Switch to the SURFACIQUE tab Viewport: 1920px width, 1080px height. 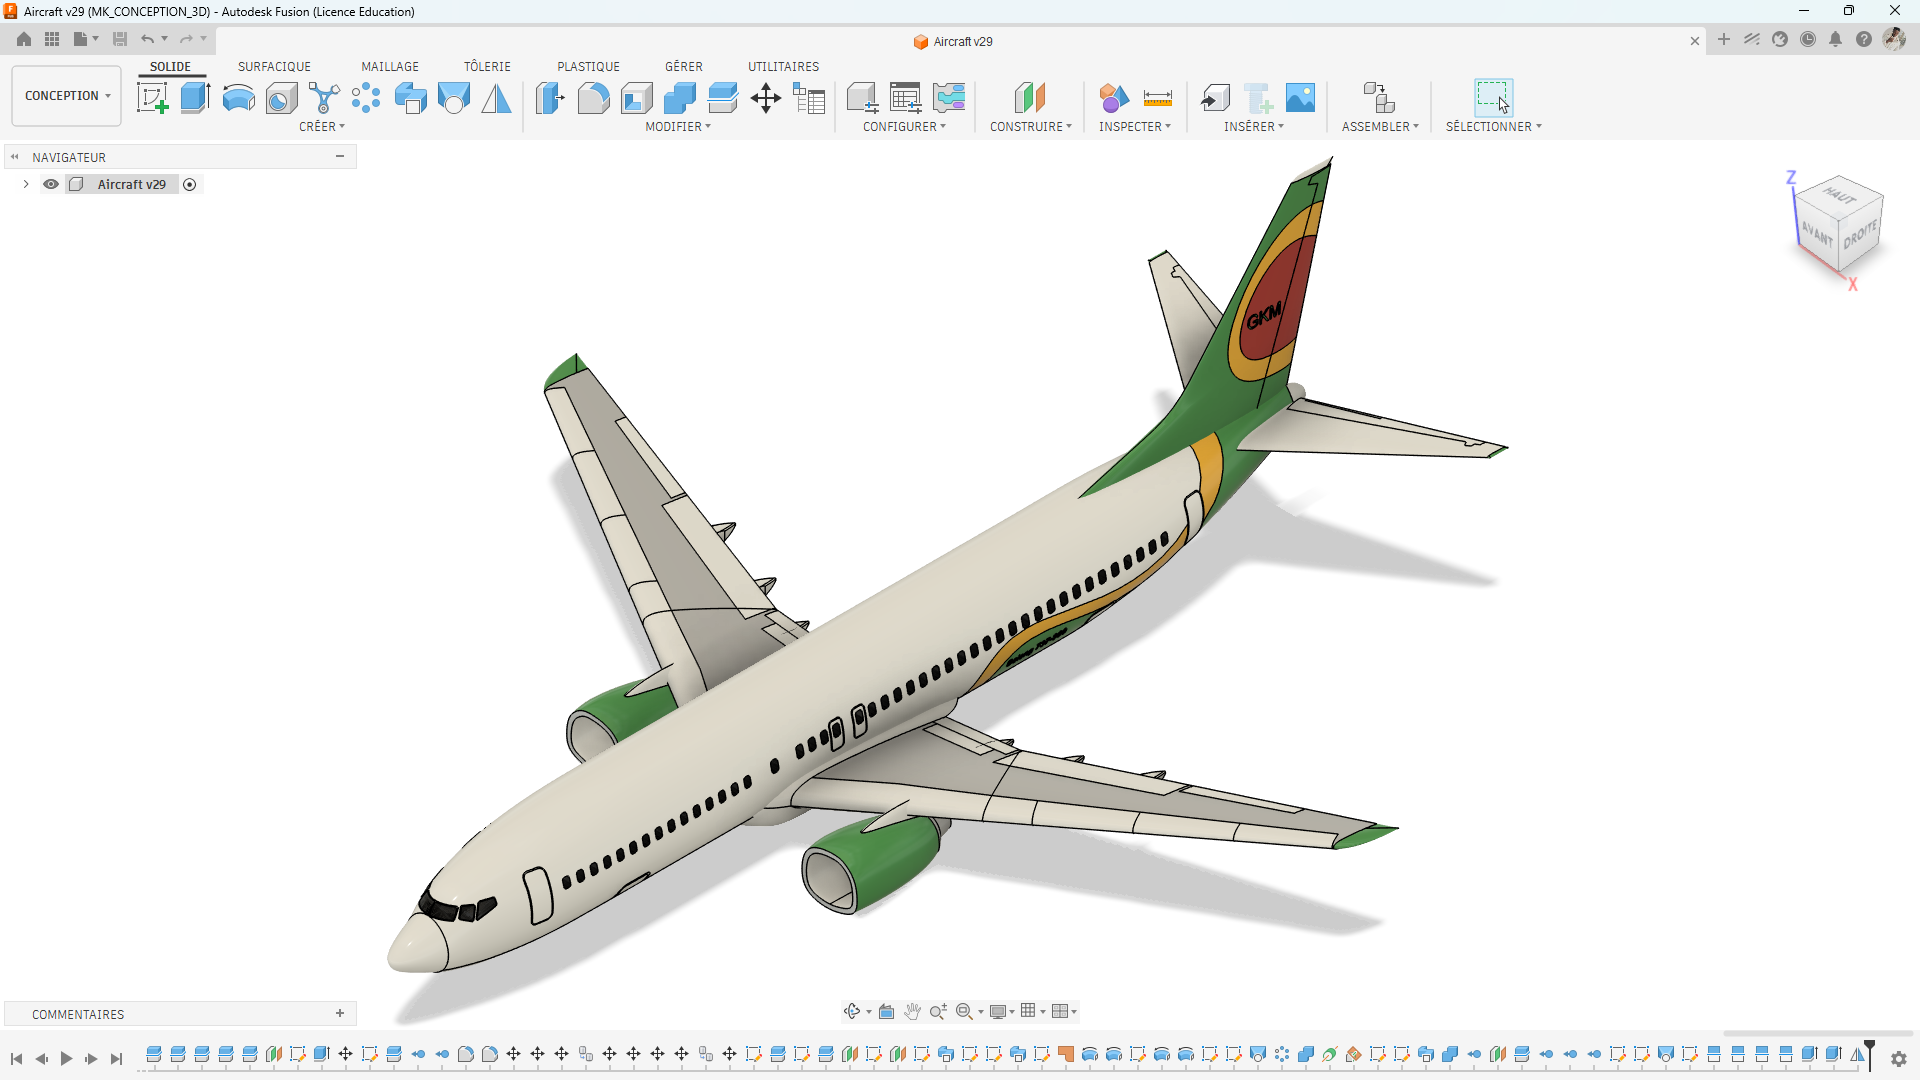[274, 67]
